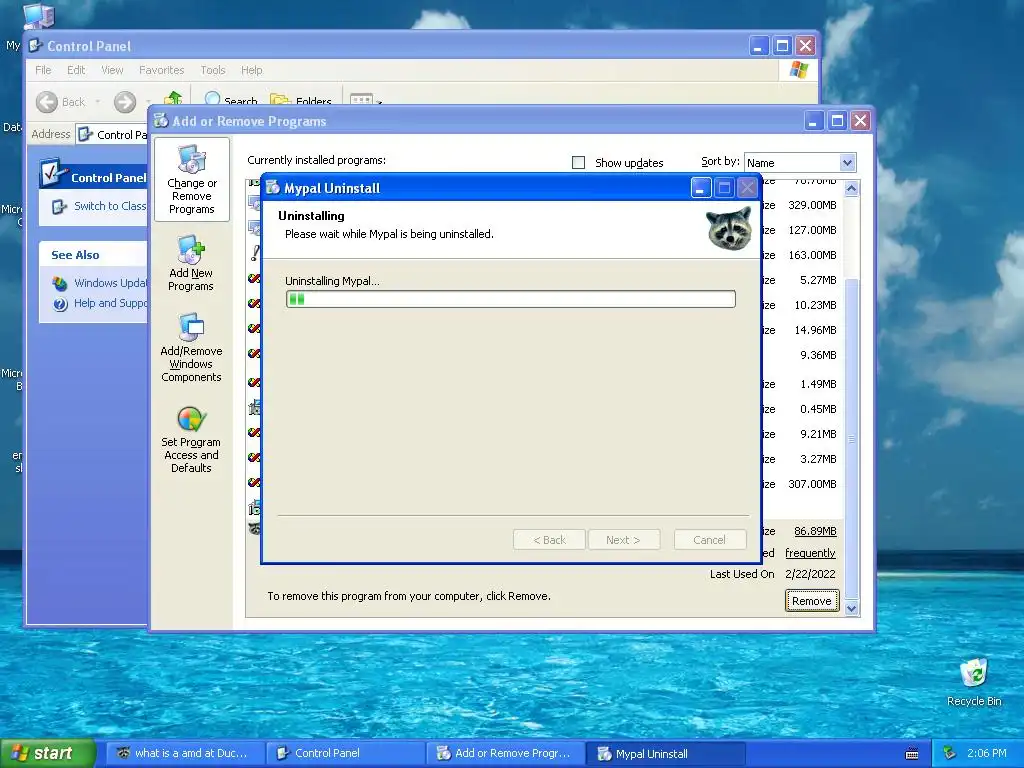
Task: Click the raccoon Mypal logo in dialog
Action: coord(729,229)
